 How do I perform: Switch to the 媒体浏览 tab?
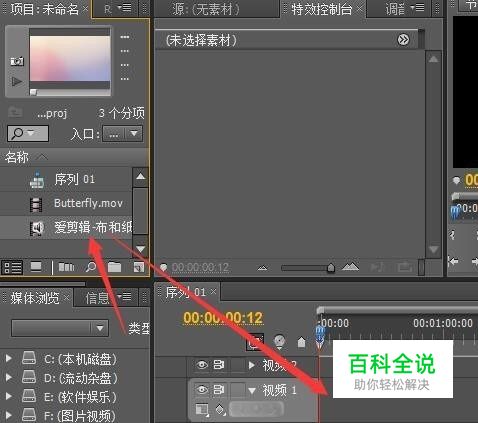click(35, 298)
